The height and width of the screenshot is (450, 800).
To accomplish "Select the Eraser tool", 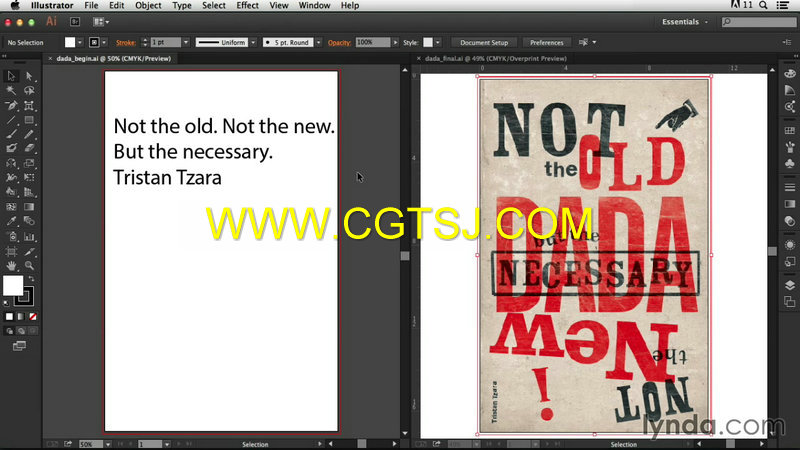I will click(x=29, y=148).
